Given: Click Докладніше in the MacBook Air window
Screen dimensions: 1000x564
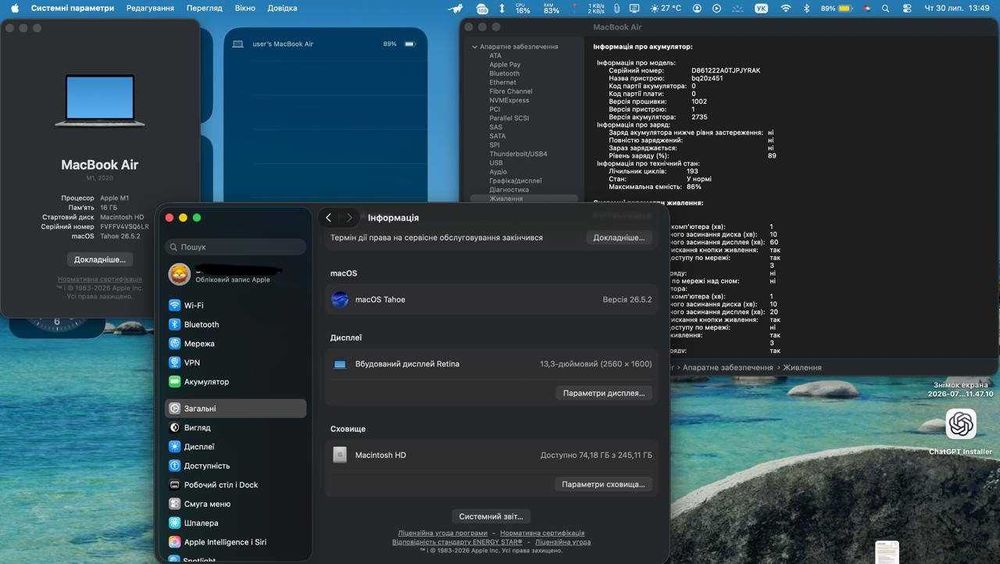Looking at the screenshot, I should pyautogui.click(x=99, y=260).
